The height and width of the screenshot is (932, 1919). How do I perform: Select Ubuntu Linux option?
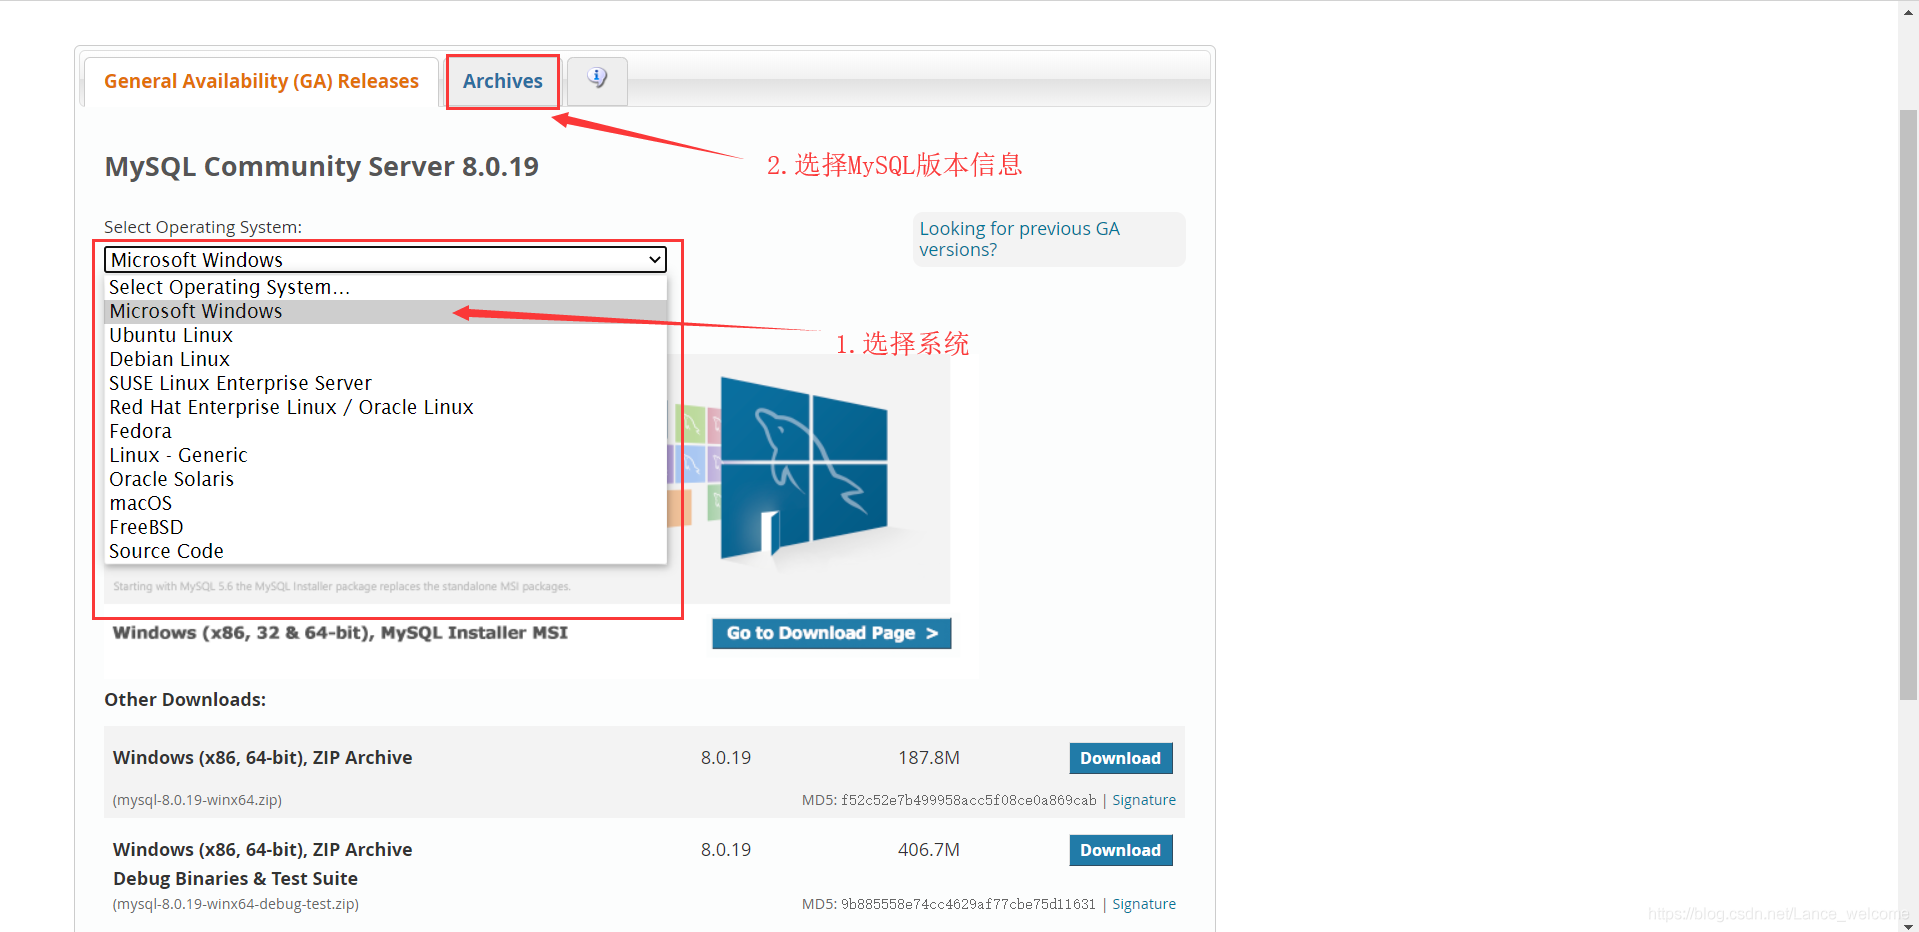[x=385, y=335]
